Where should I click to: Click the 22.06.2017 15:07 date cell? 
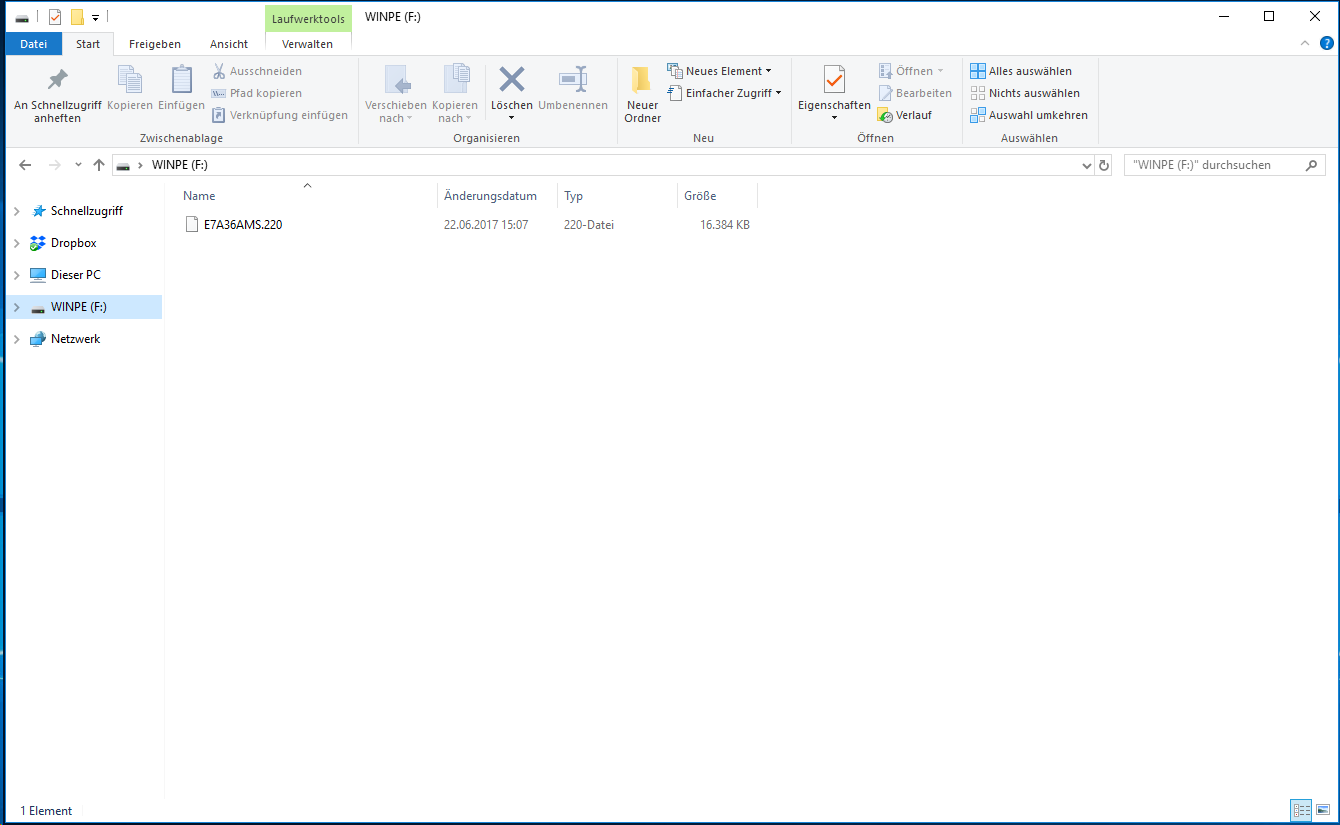pyautogui.click(x=486, y=225)
